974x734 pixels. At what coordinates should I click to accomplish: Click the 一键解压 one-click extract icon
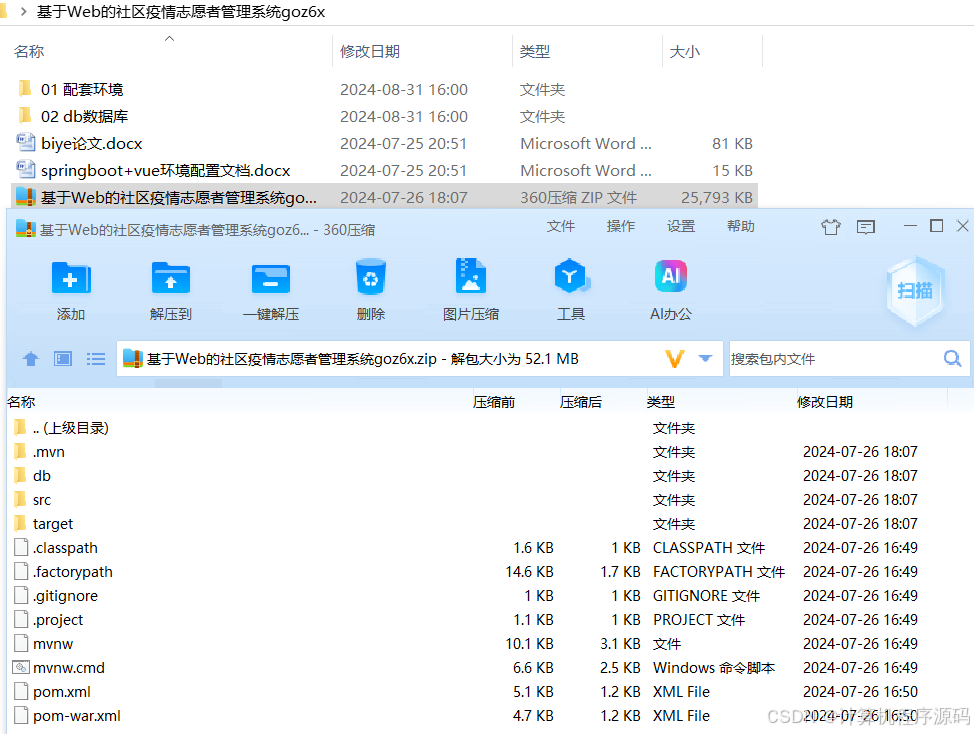coord(271,279)
